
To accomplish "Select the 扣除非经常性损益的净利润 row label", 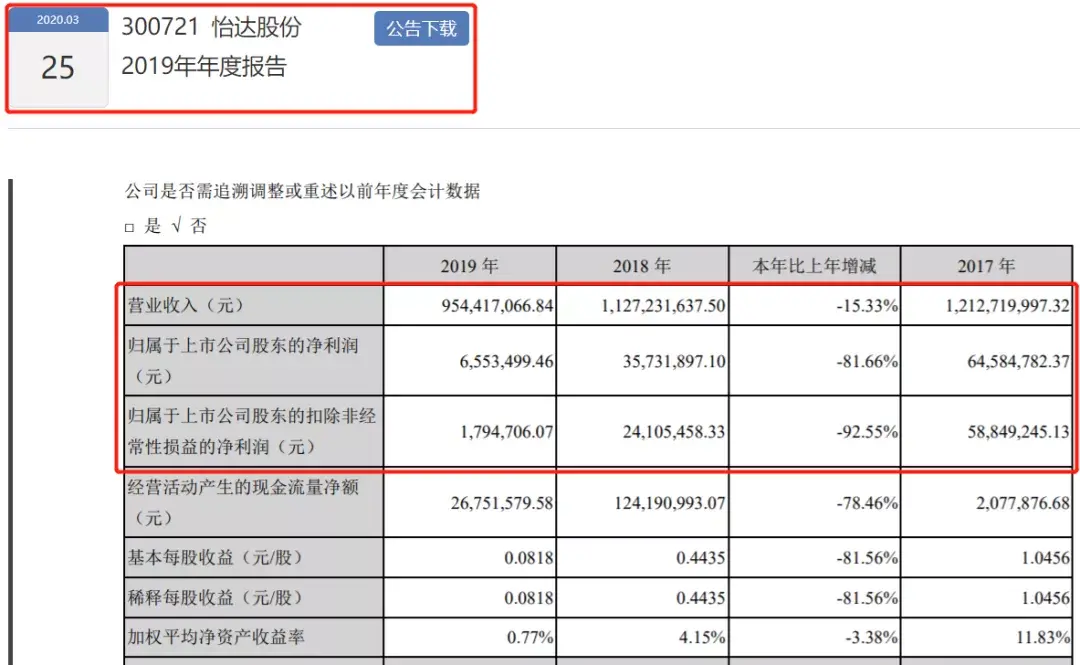I will pyautogui.click(x=252, y=431).
